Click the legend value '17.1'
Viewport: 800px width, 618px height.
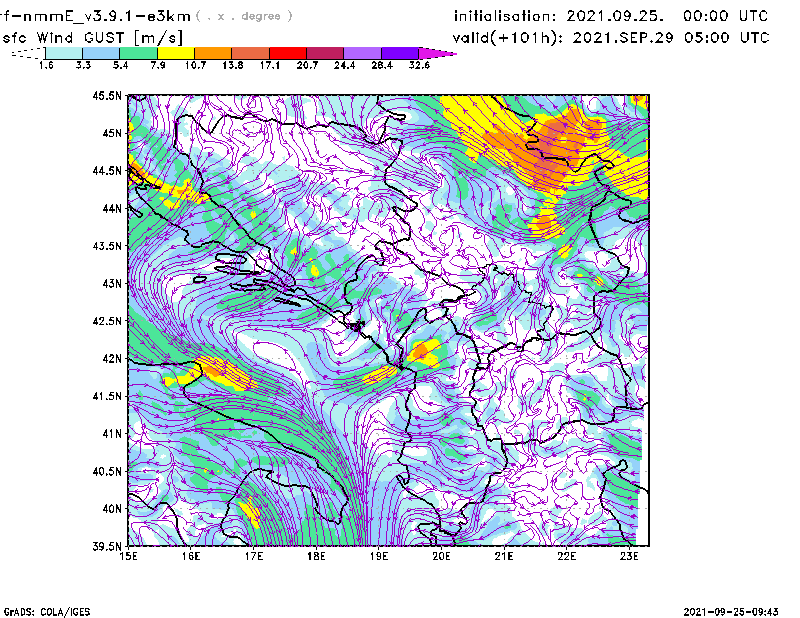coord(269,65)
